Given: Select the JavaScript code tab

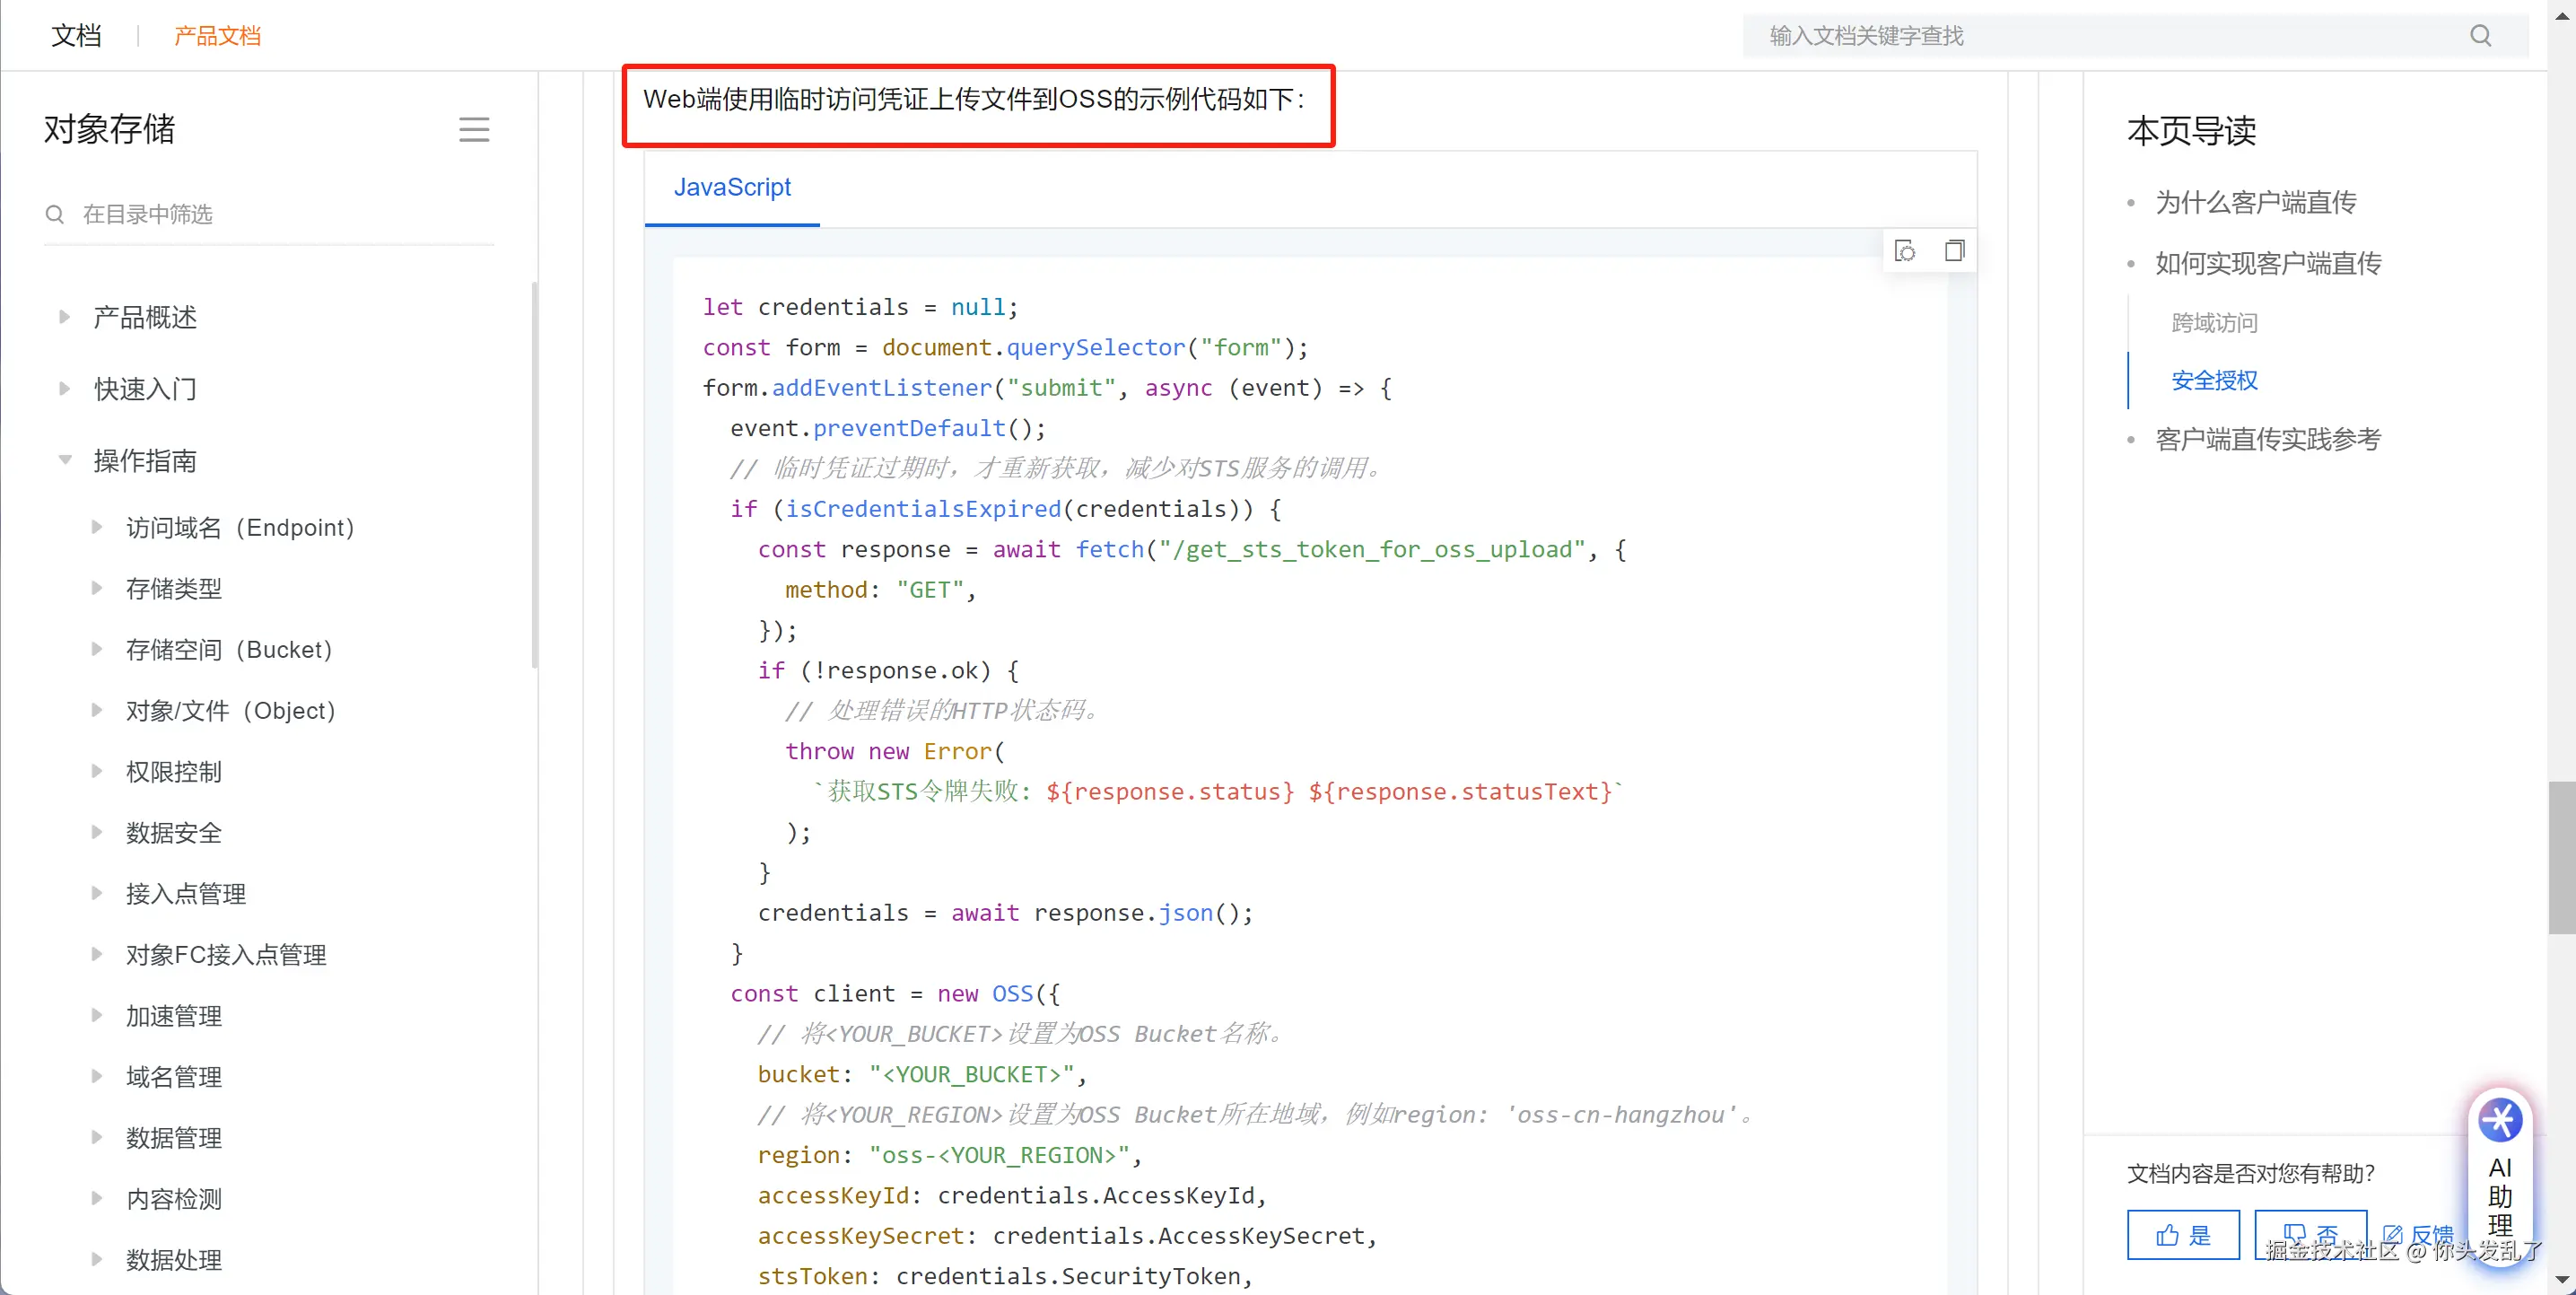Looking at the screenshot, I should [x=731, y=187].
